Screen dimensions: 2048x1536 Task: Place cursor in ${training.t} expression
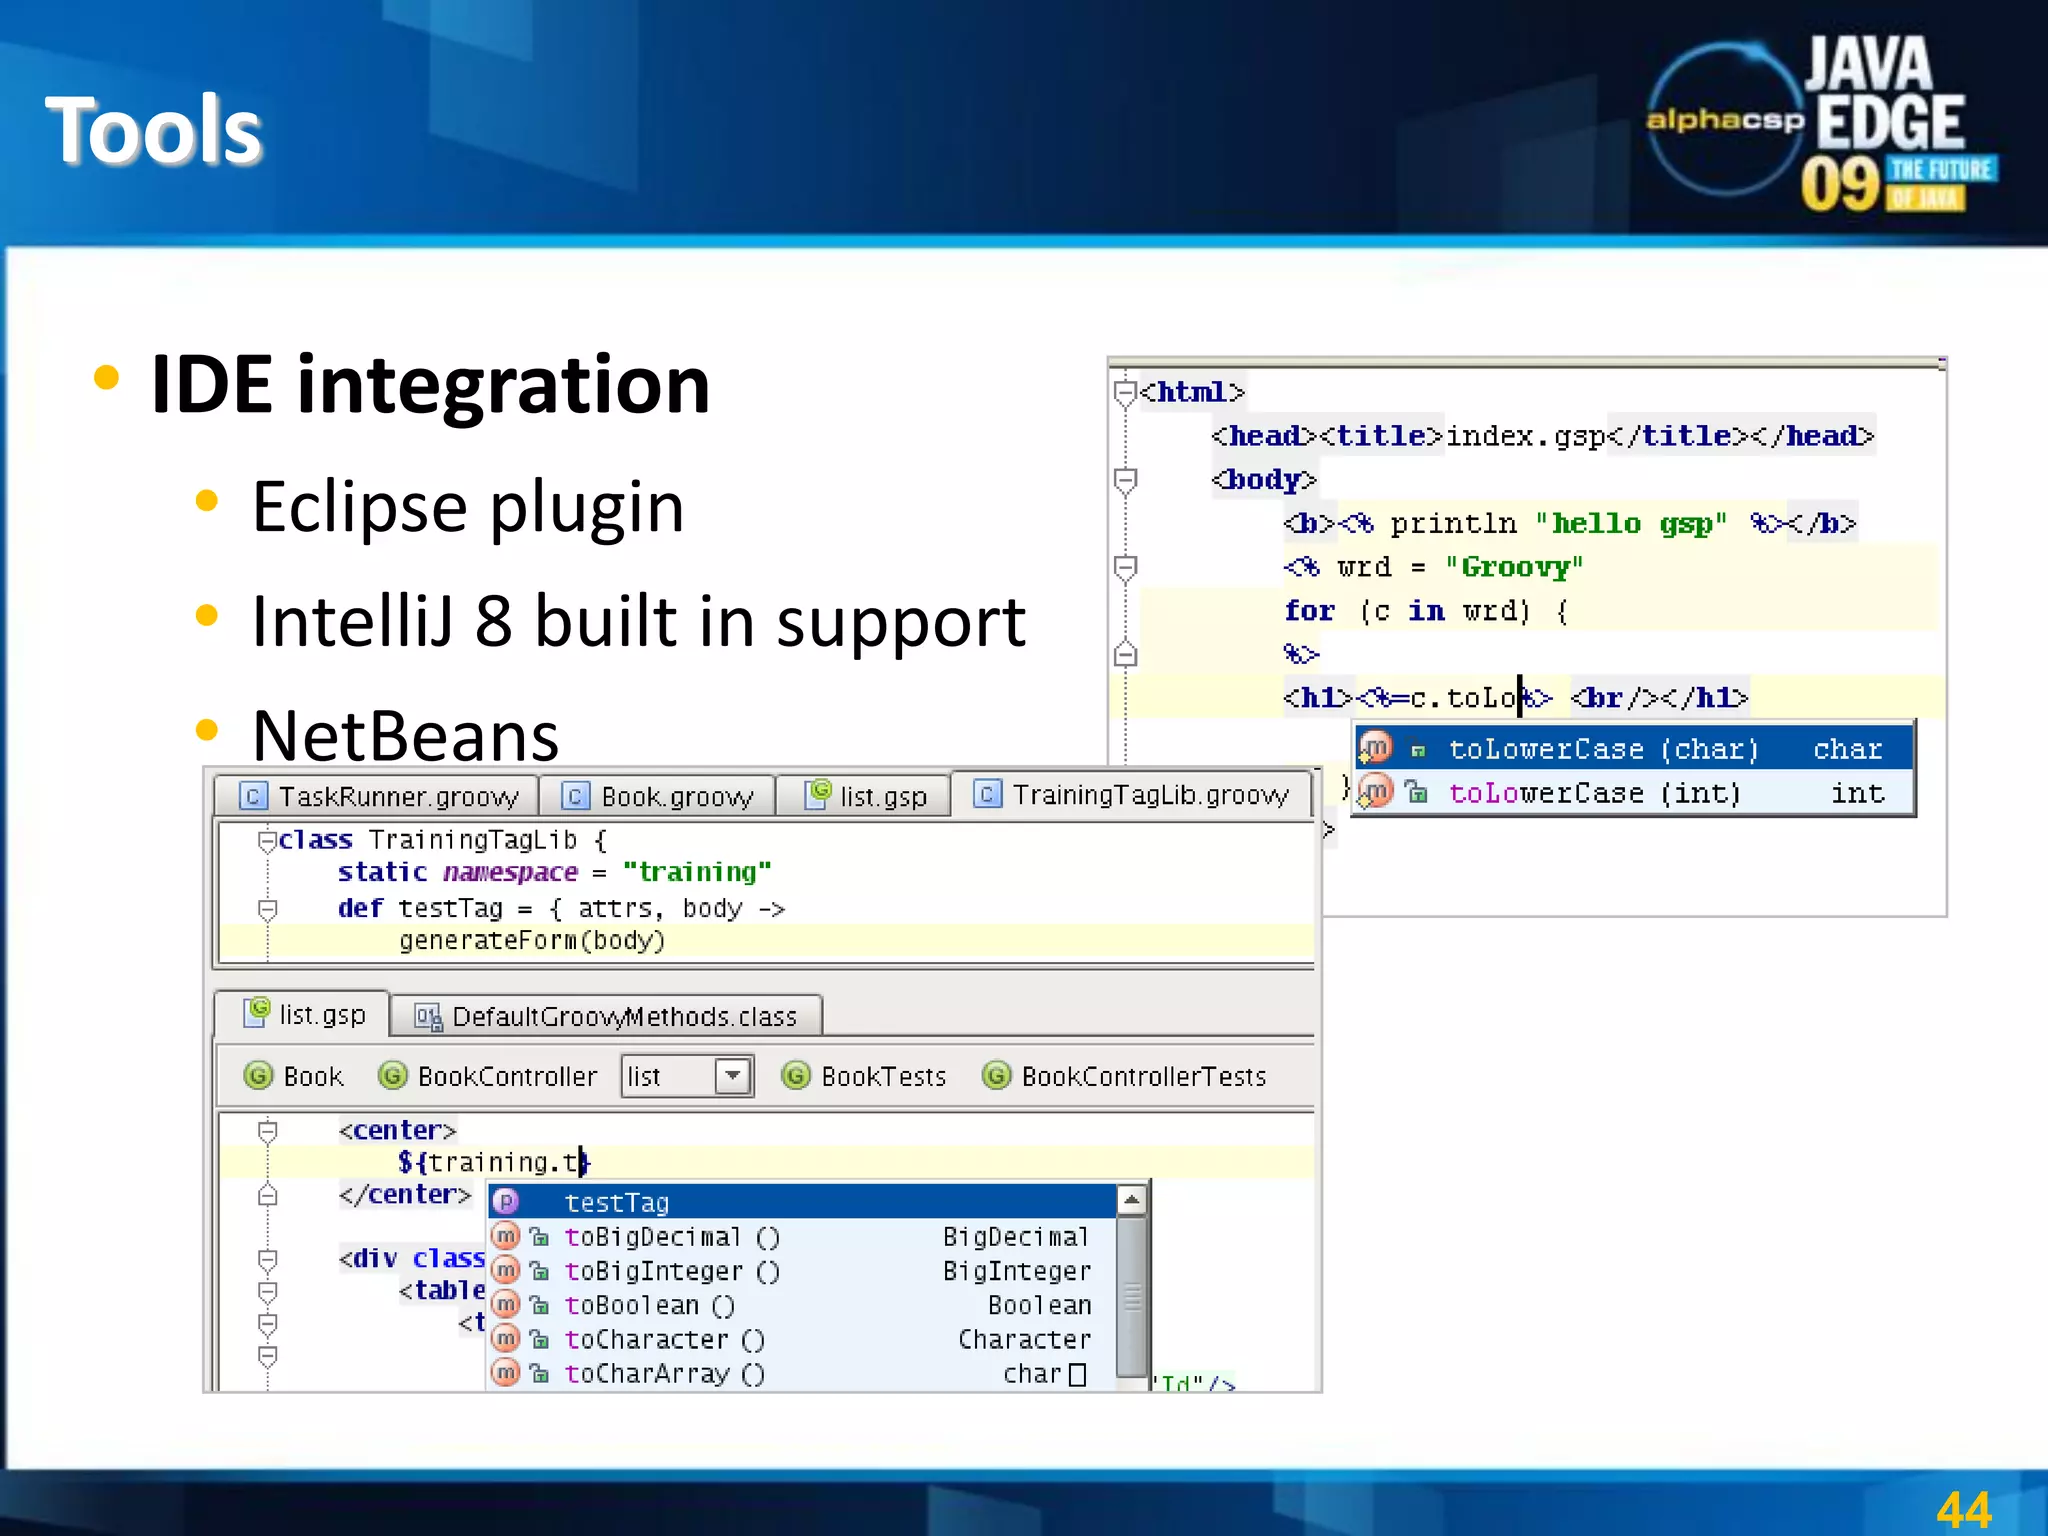click(494, 1162)
